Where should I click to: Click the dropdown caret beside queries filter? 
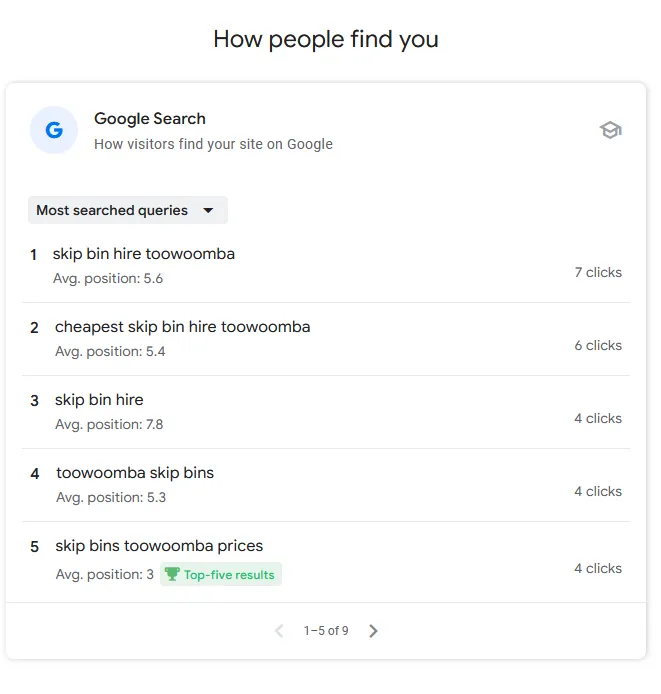(x=208, y=211)
